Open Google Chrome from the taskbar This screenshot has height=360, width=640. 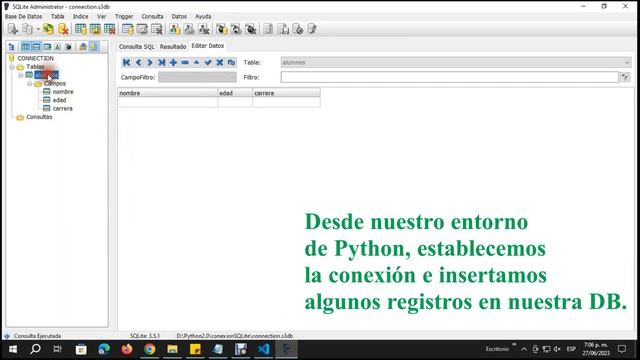click(150, 349)
